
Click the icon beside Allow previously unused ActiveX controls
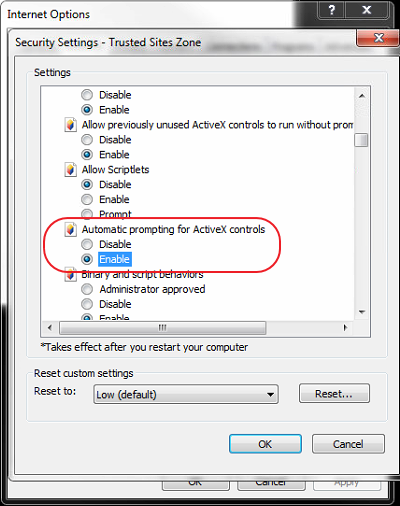click(x=70, y=125)
